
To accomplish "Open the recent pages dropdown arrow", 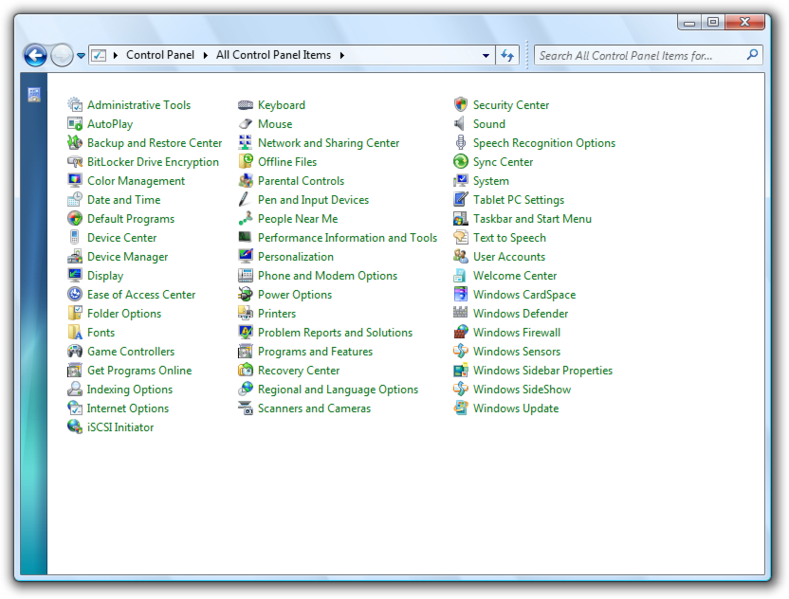I will [81, 56].
